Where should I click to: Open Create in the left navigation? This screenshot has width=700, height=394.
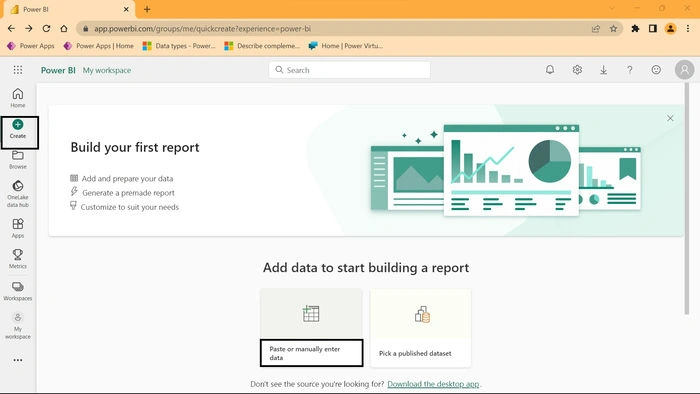pyautogui.click(x=18, y=129)
